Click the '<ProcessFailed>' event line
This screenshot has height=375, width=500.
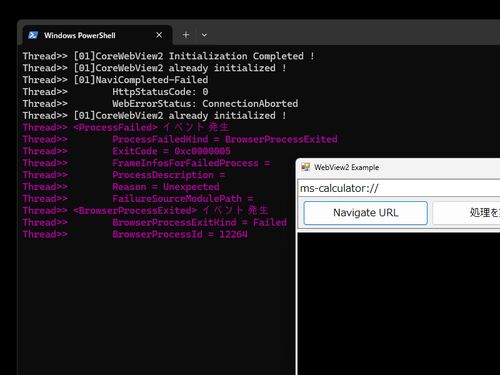pos(126,128)
